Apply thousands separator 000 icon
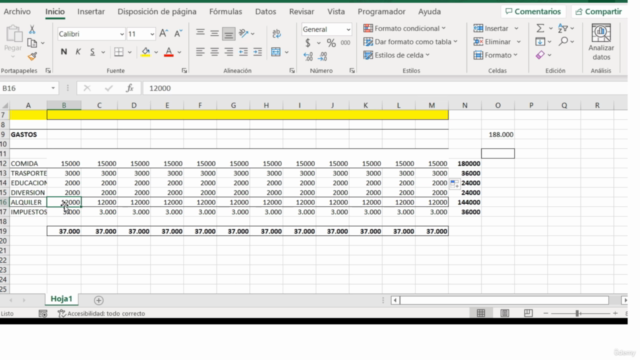The height and width of the screenshot is (360, 640). [345, 42]
